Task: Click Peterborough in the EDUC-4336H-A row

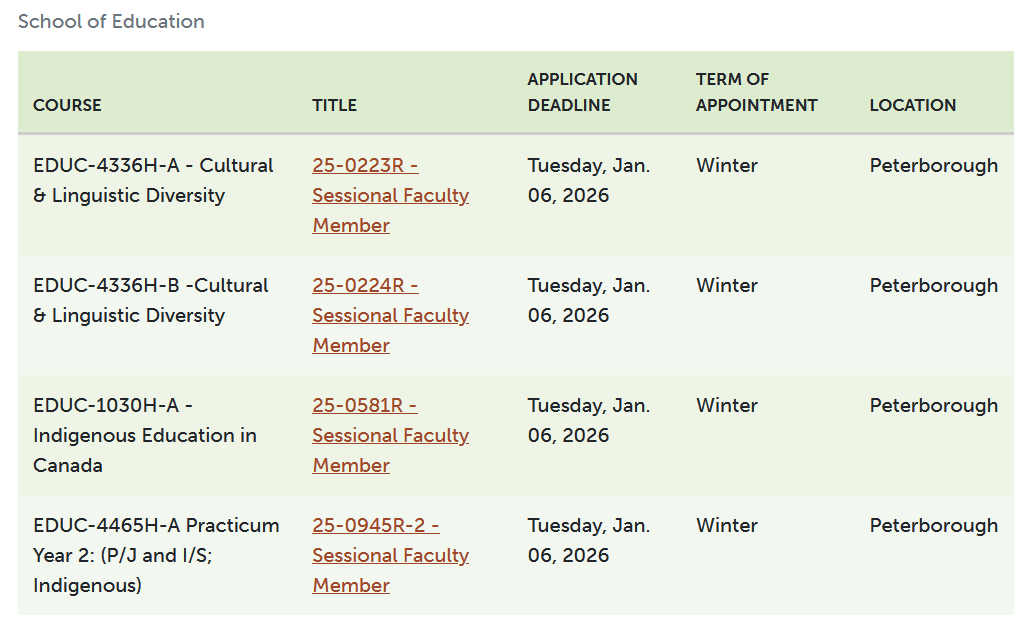Action: (x=933, y=165)
